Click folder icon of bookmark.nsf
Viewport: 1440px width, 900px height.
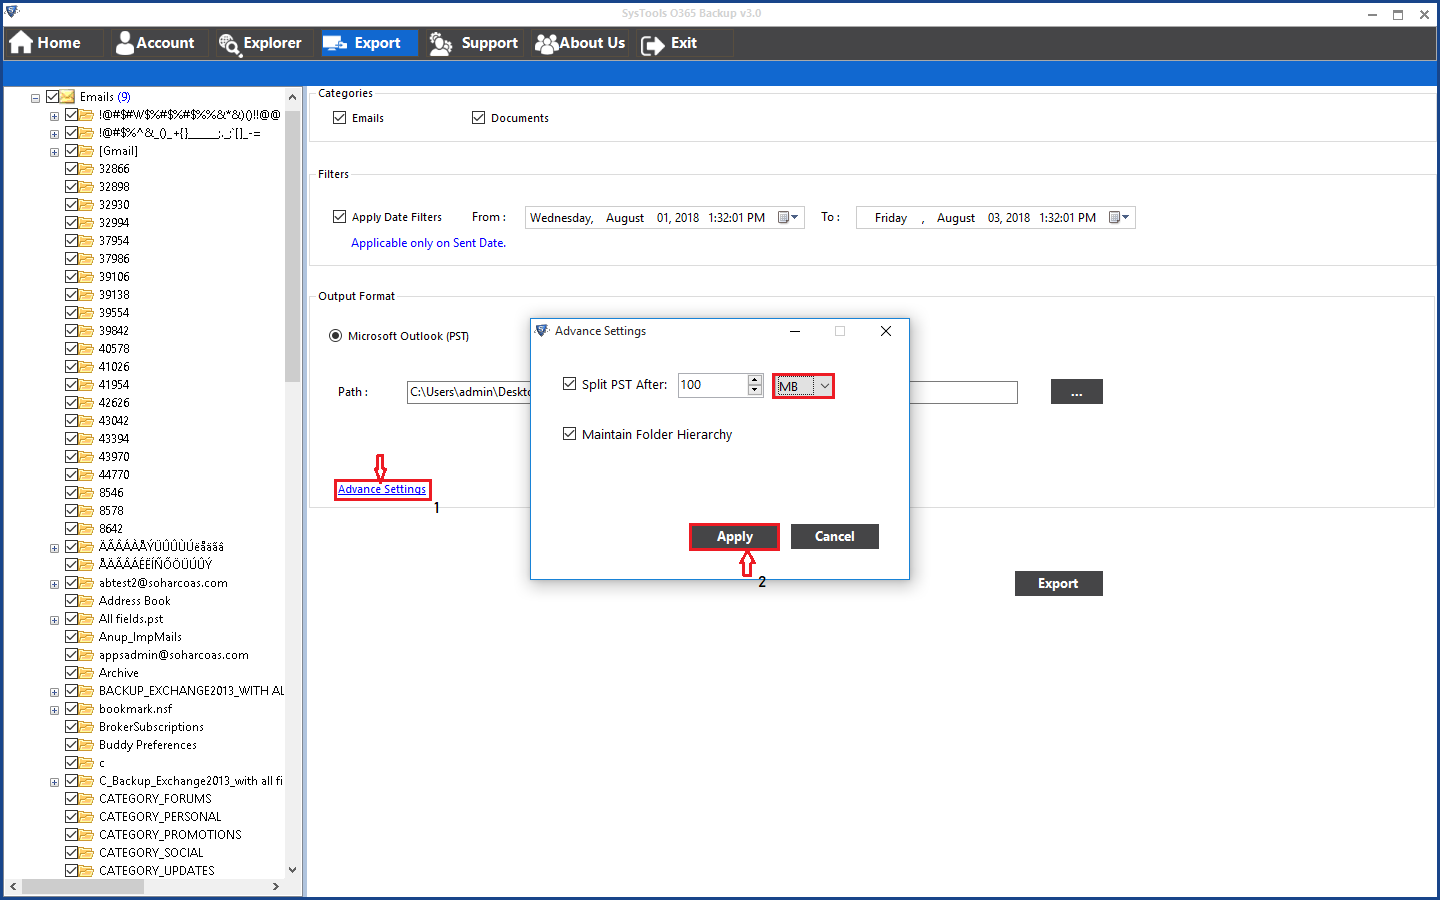tap(86, 709)
